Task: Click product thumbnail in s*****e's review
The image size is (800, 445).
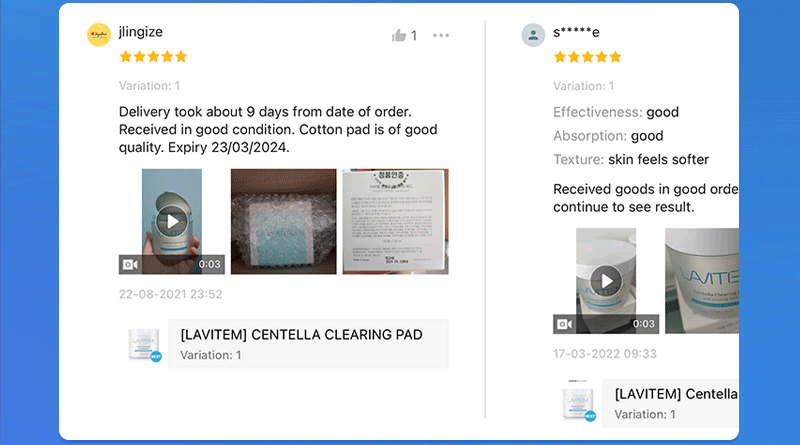Action: click(579, 402)
